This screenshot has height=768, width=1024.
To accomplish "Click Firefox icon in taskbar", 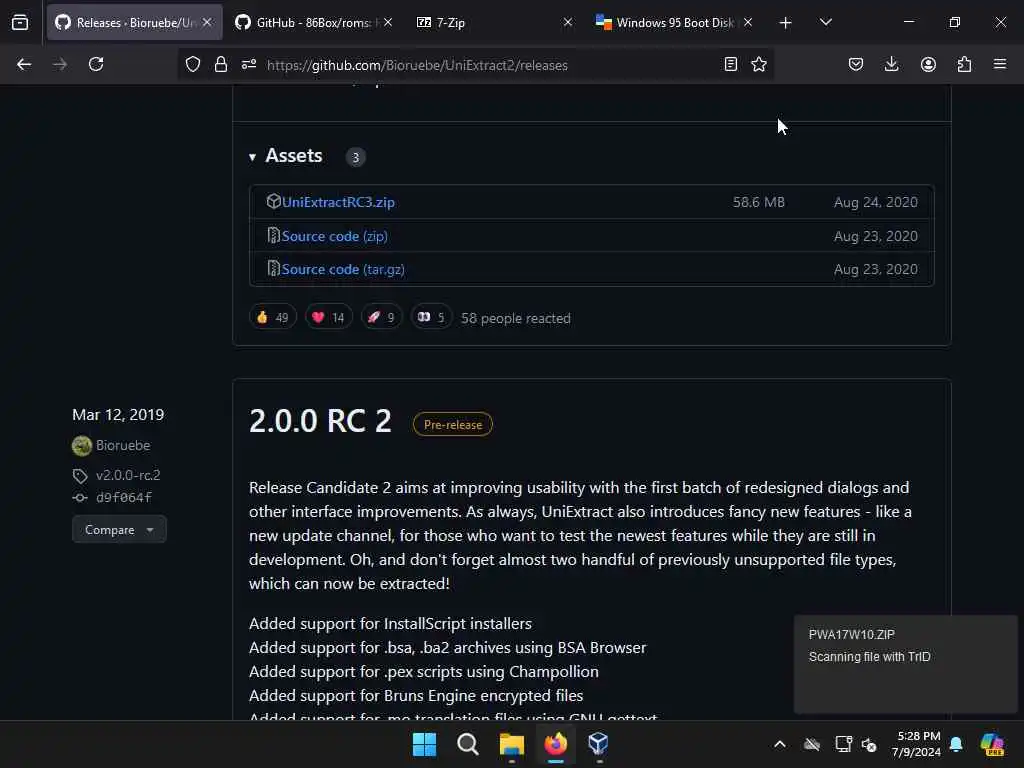I will [x=555, y=744].
